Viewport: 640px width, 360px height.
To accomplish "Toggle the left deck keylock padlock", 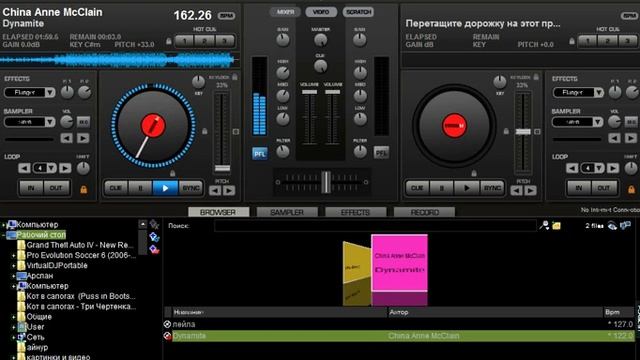I will click(235, 77).
